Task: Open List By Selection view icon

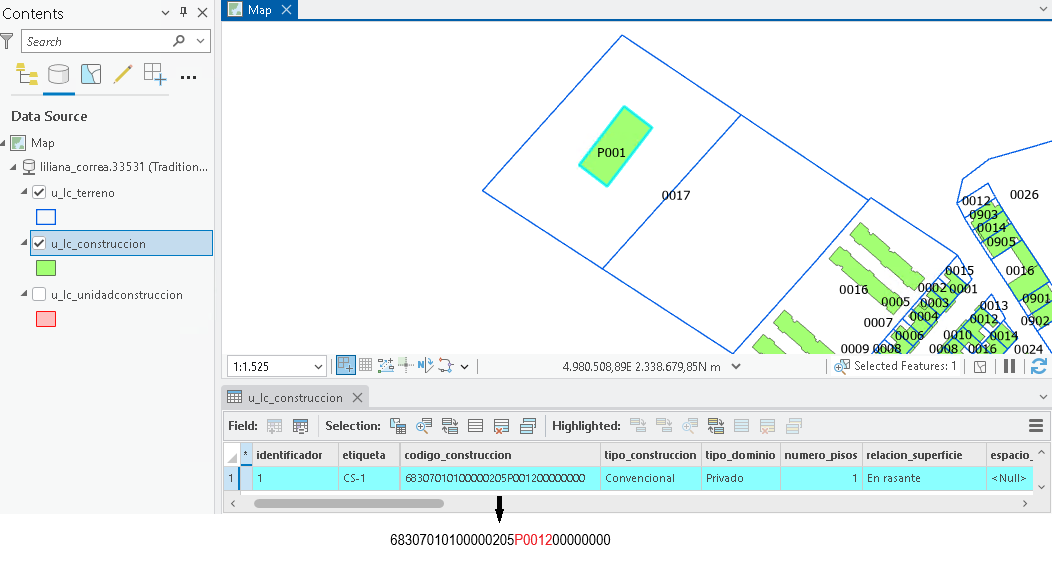Action: pos(91,74)
